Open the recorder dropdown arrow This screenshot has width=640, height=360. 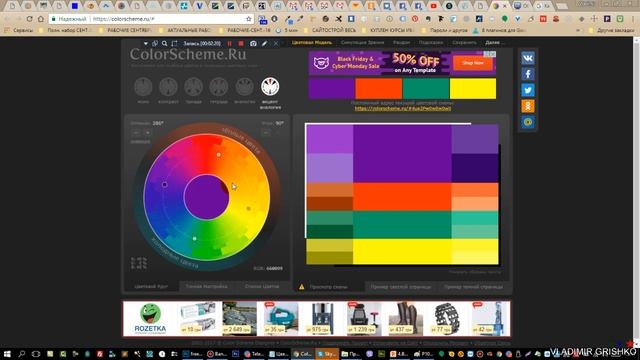[146, 43]
